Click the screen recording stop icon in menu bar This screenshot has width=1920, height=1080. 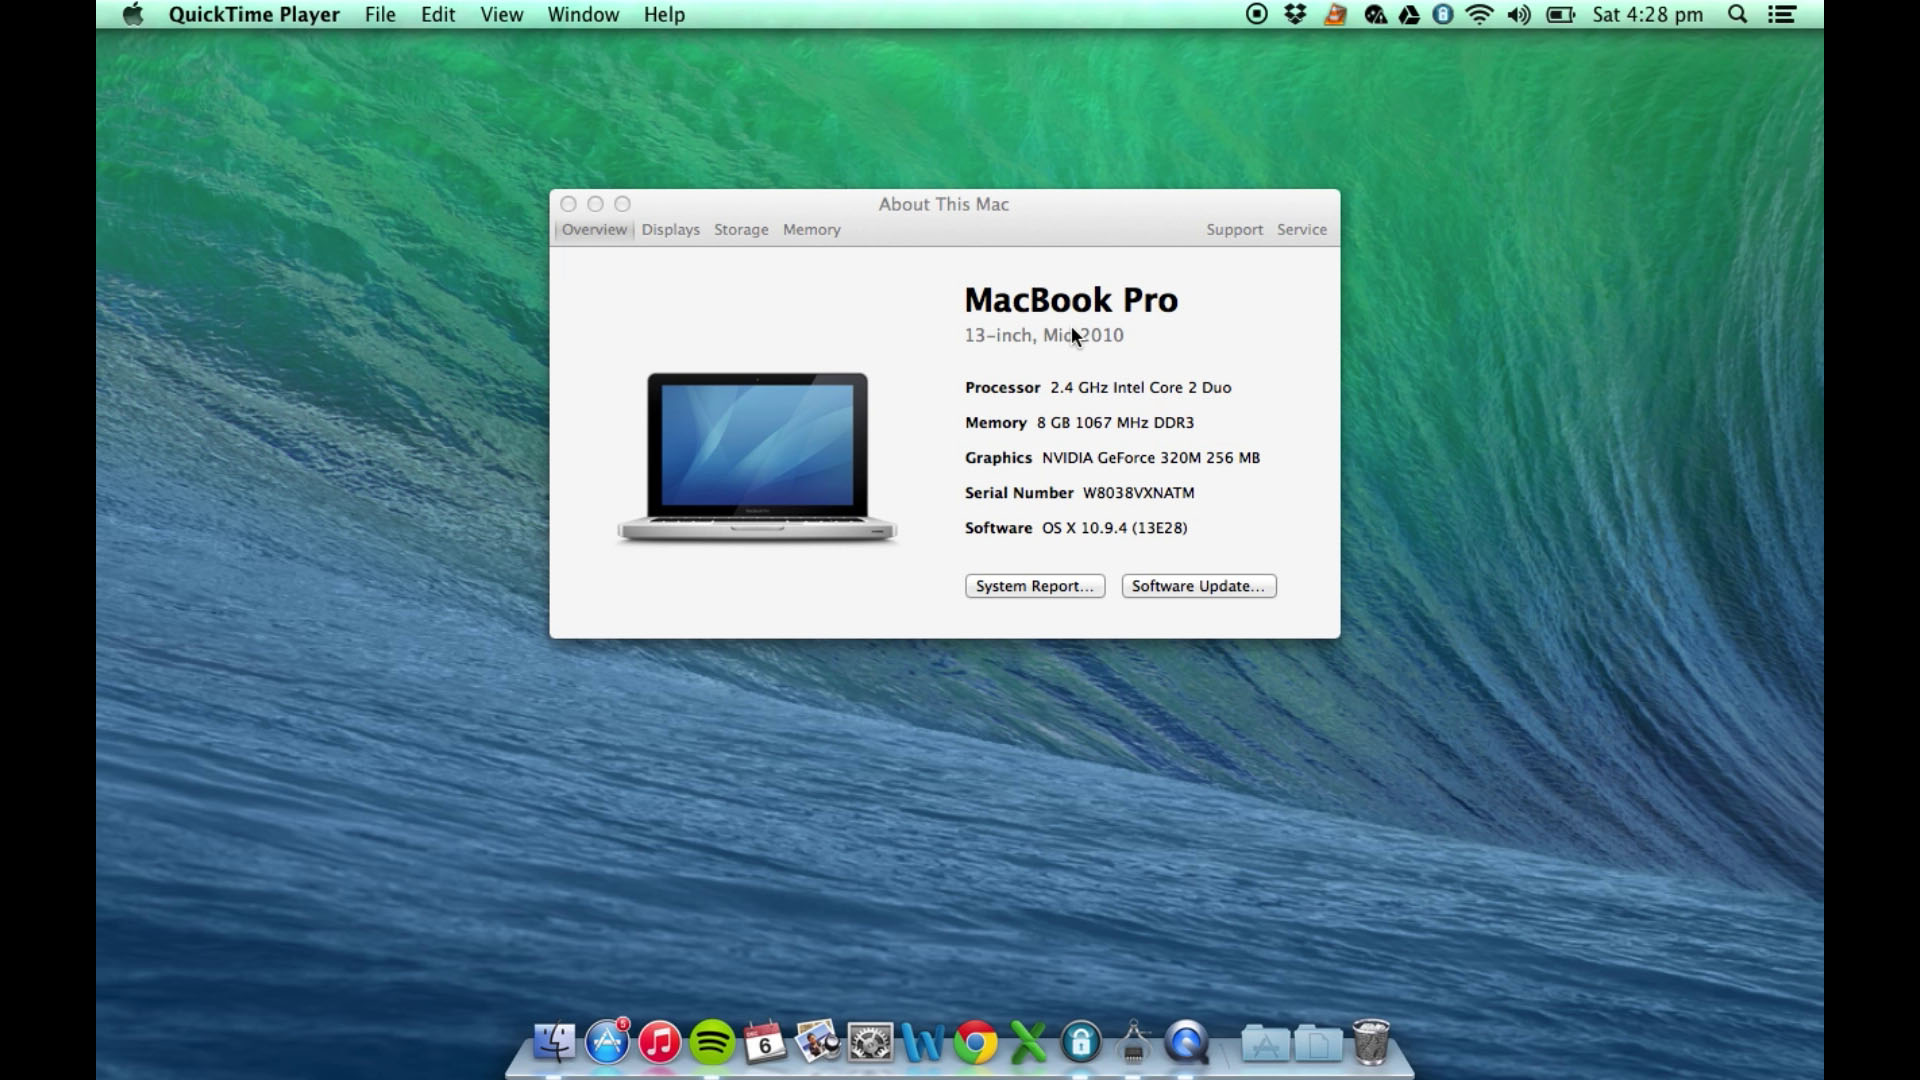(x=1257, y=14)
